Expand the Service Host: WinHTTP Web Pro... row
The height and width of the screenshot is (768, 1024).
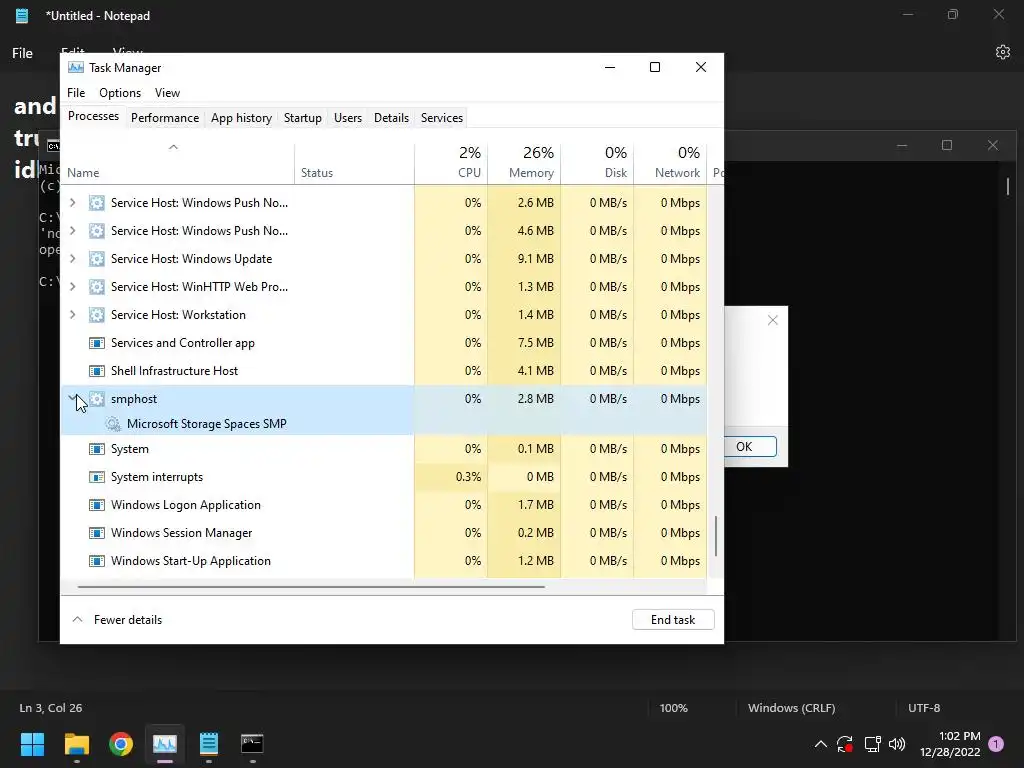72,287
